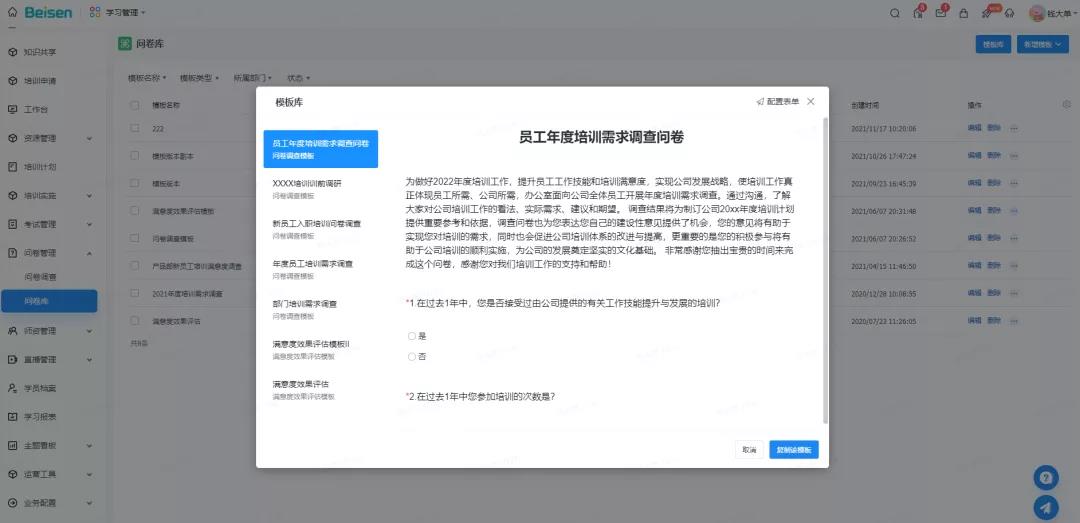Click the rocket icon with NEW badge
The width and height of the screenshot is (1080, 523).
[988, 13]
